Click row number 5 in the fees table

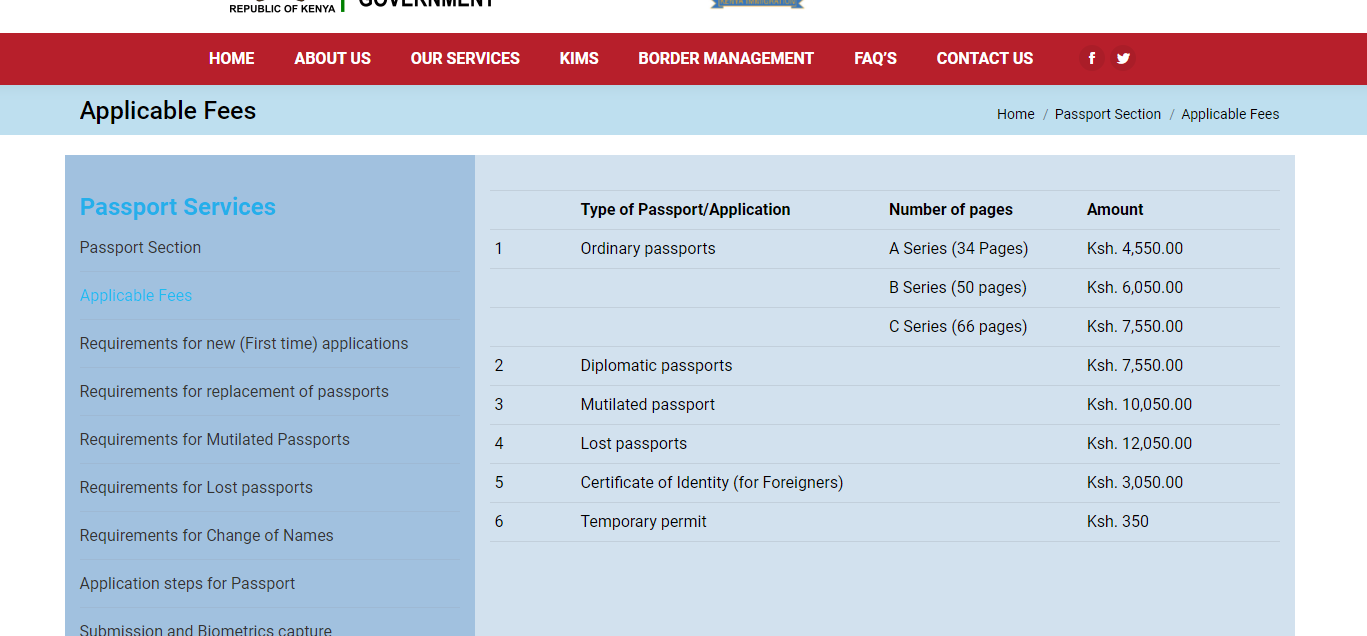(499, 482)
